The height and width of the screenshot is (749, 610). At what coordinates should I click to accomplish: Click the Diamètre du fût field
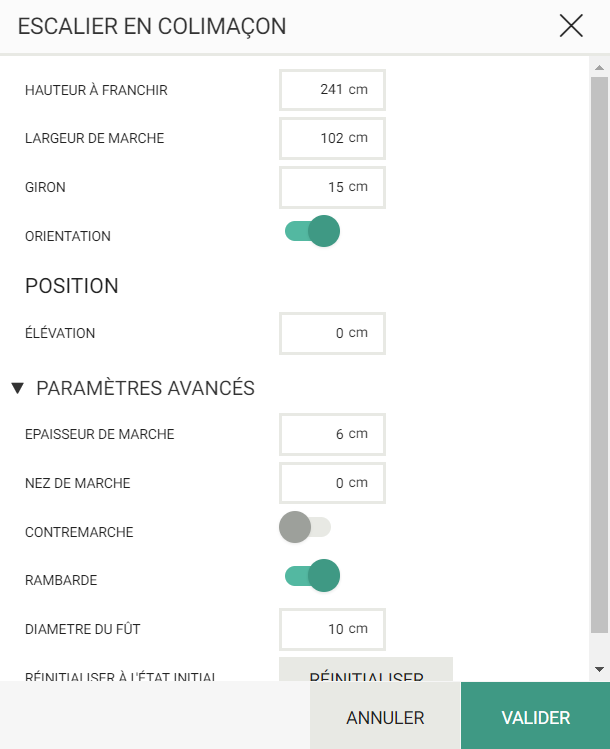[332, 630]
